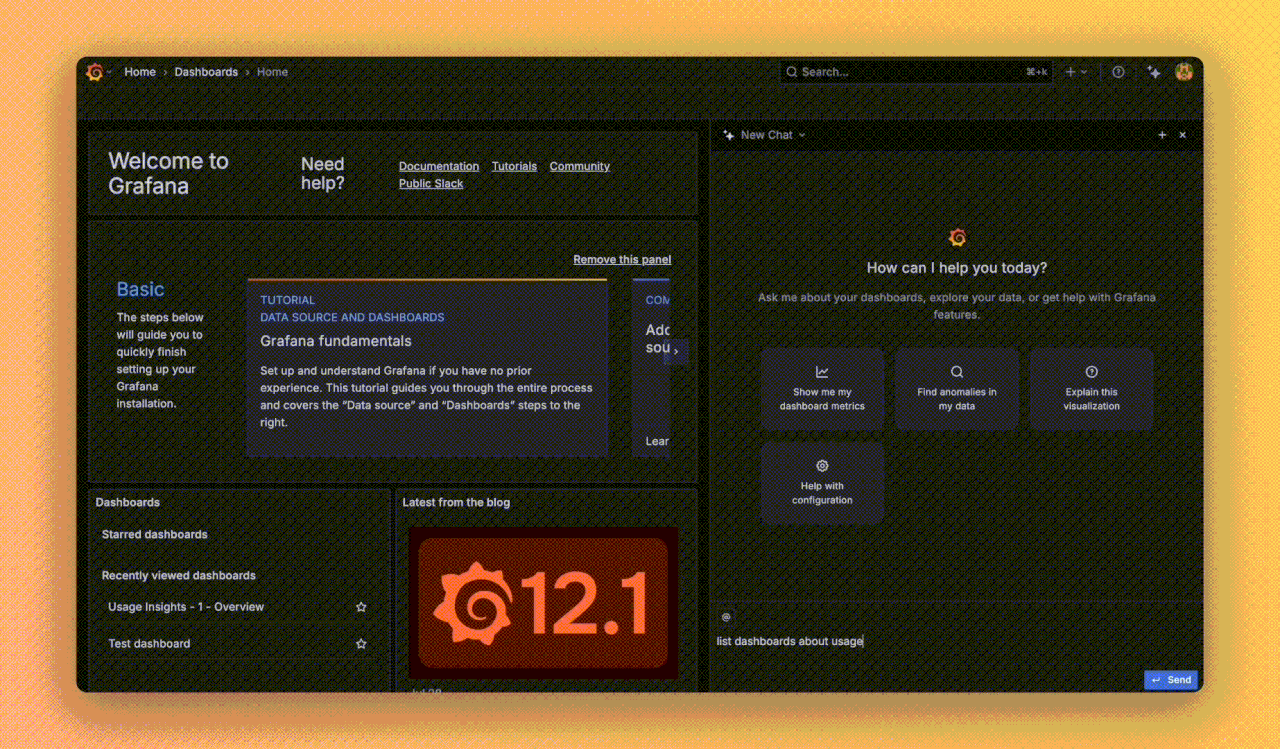Viewport: 1280px width, 749px height.
Task: Click the Grafana logo in assistant panel
Action: (x=957, y=237)
